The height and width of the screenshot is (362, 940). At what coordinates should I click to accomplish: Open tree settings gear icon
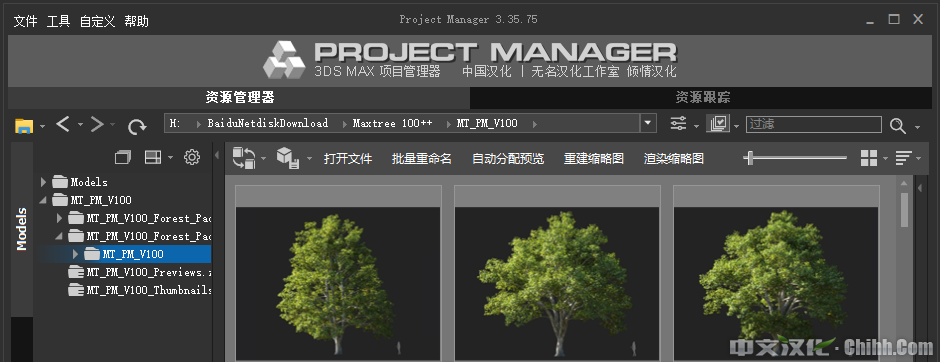192,158
